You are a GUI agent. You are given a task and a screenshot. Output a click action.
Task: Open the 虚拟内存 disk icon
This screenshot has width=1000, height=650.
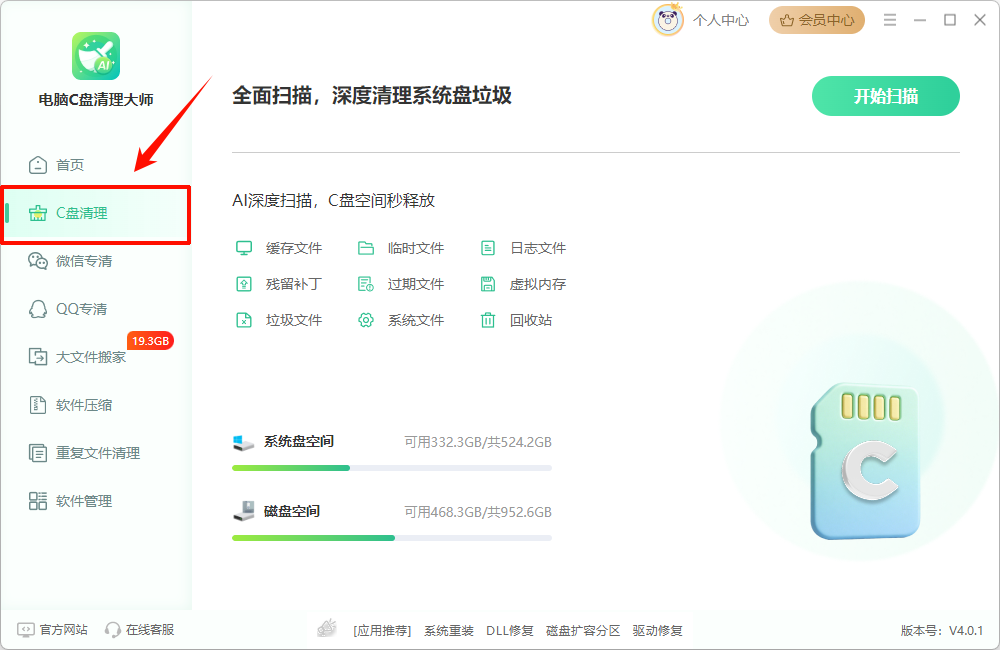coord(487,283)
